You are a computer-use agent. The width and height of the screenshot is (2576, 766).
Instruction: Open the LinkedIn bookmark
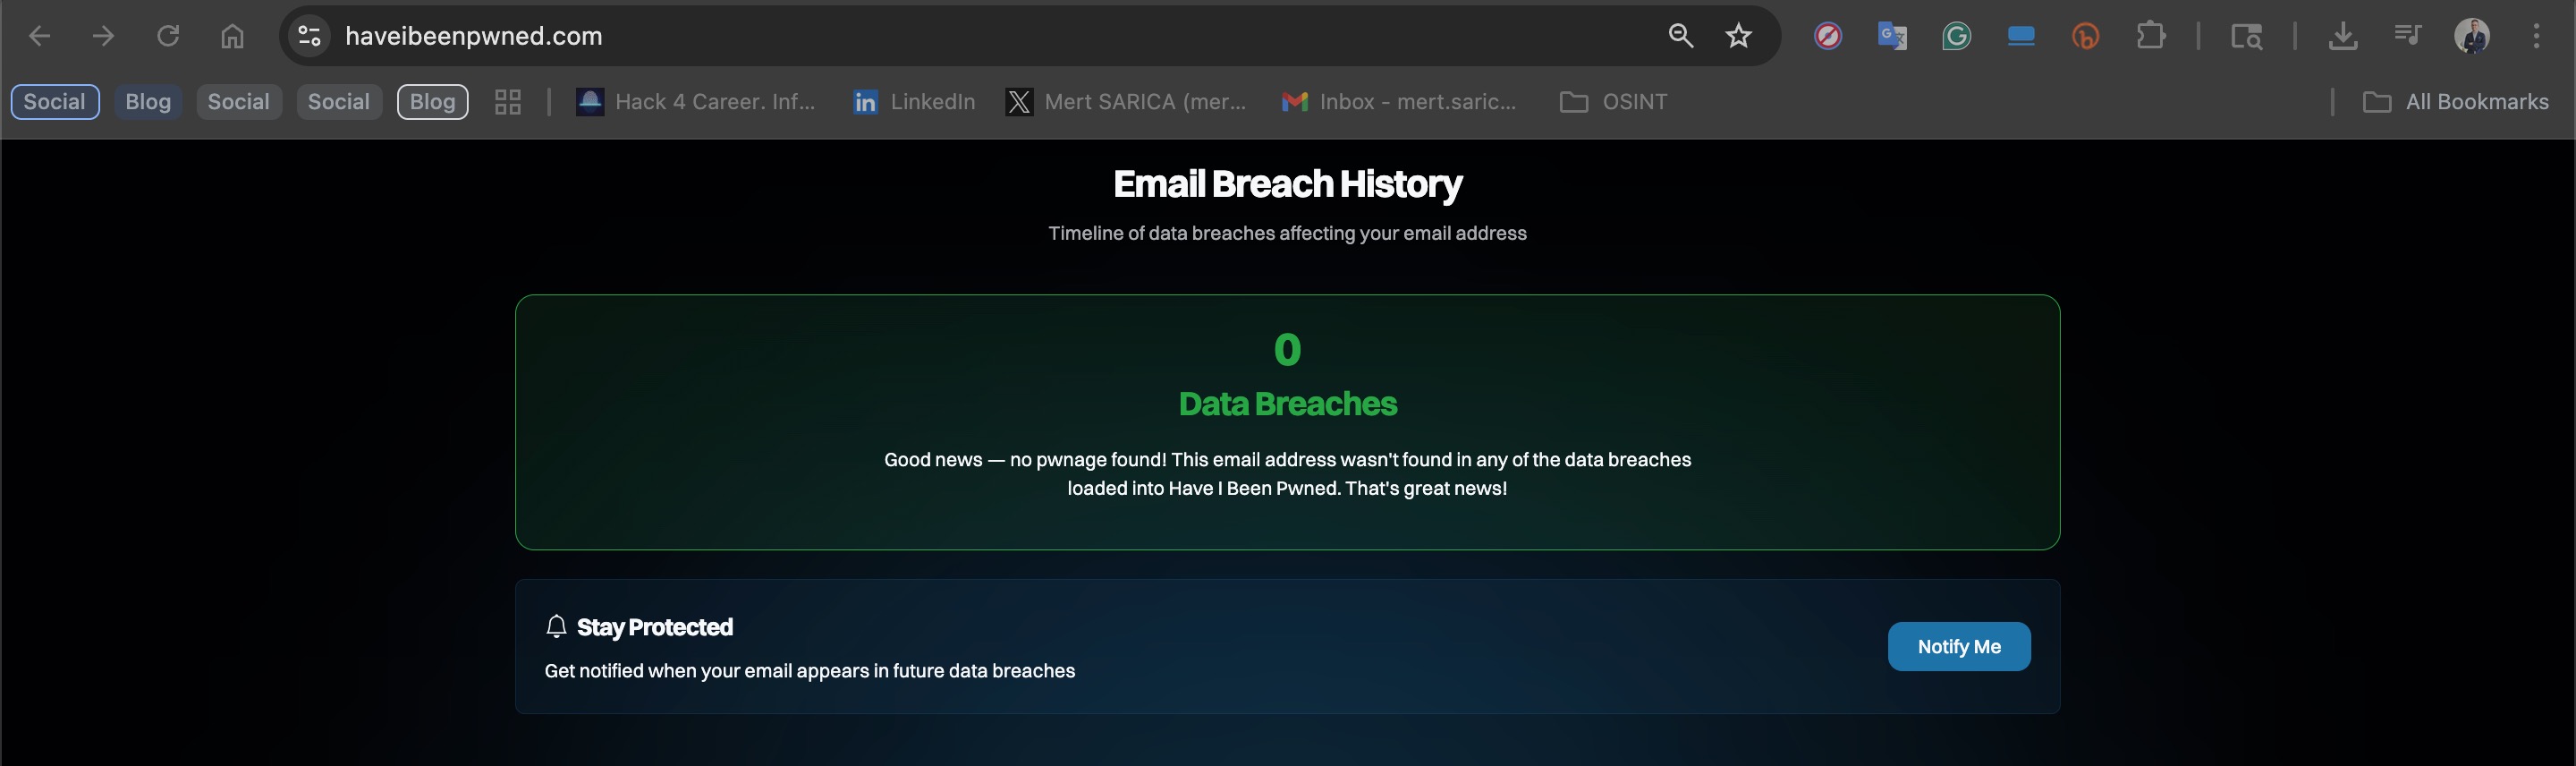914,102
